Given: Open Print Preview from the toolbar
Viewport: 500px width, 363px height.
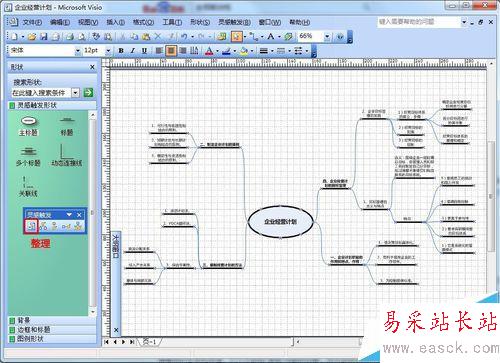Looking at the screenshot, I should point(81,36).
